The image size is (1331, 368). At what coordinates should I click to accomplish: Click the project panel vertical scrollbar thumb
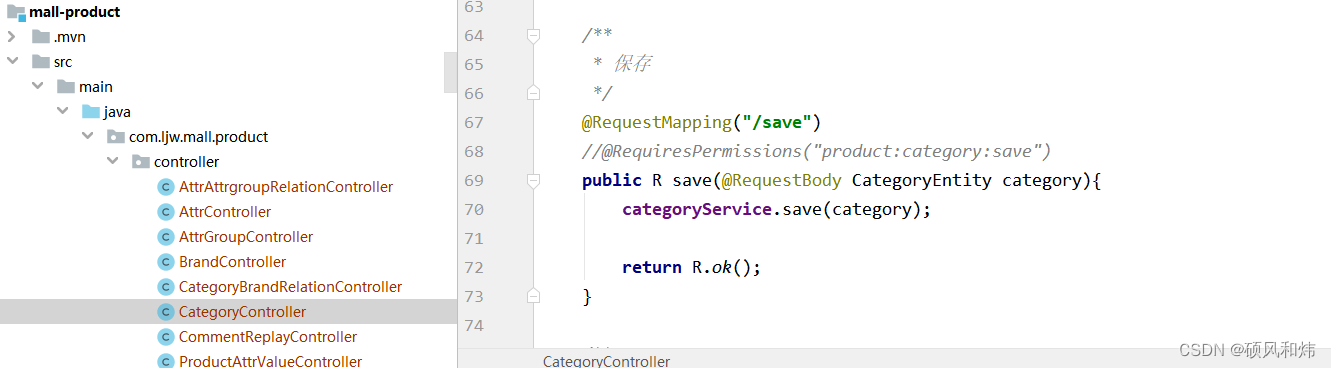(450, 73)
